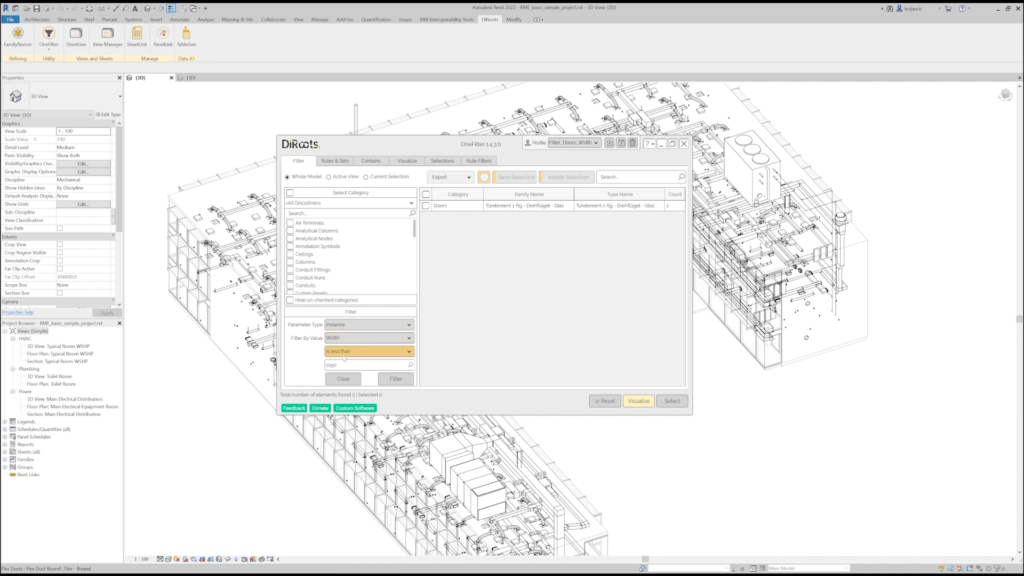This screenshot has width=1024, height=576.
Task: Open the SheetGen tool
Action: tap(76, 37)
